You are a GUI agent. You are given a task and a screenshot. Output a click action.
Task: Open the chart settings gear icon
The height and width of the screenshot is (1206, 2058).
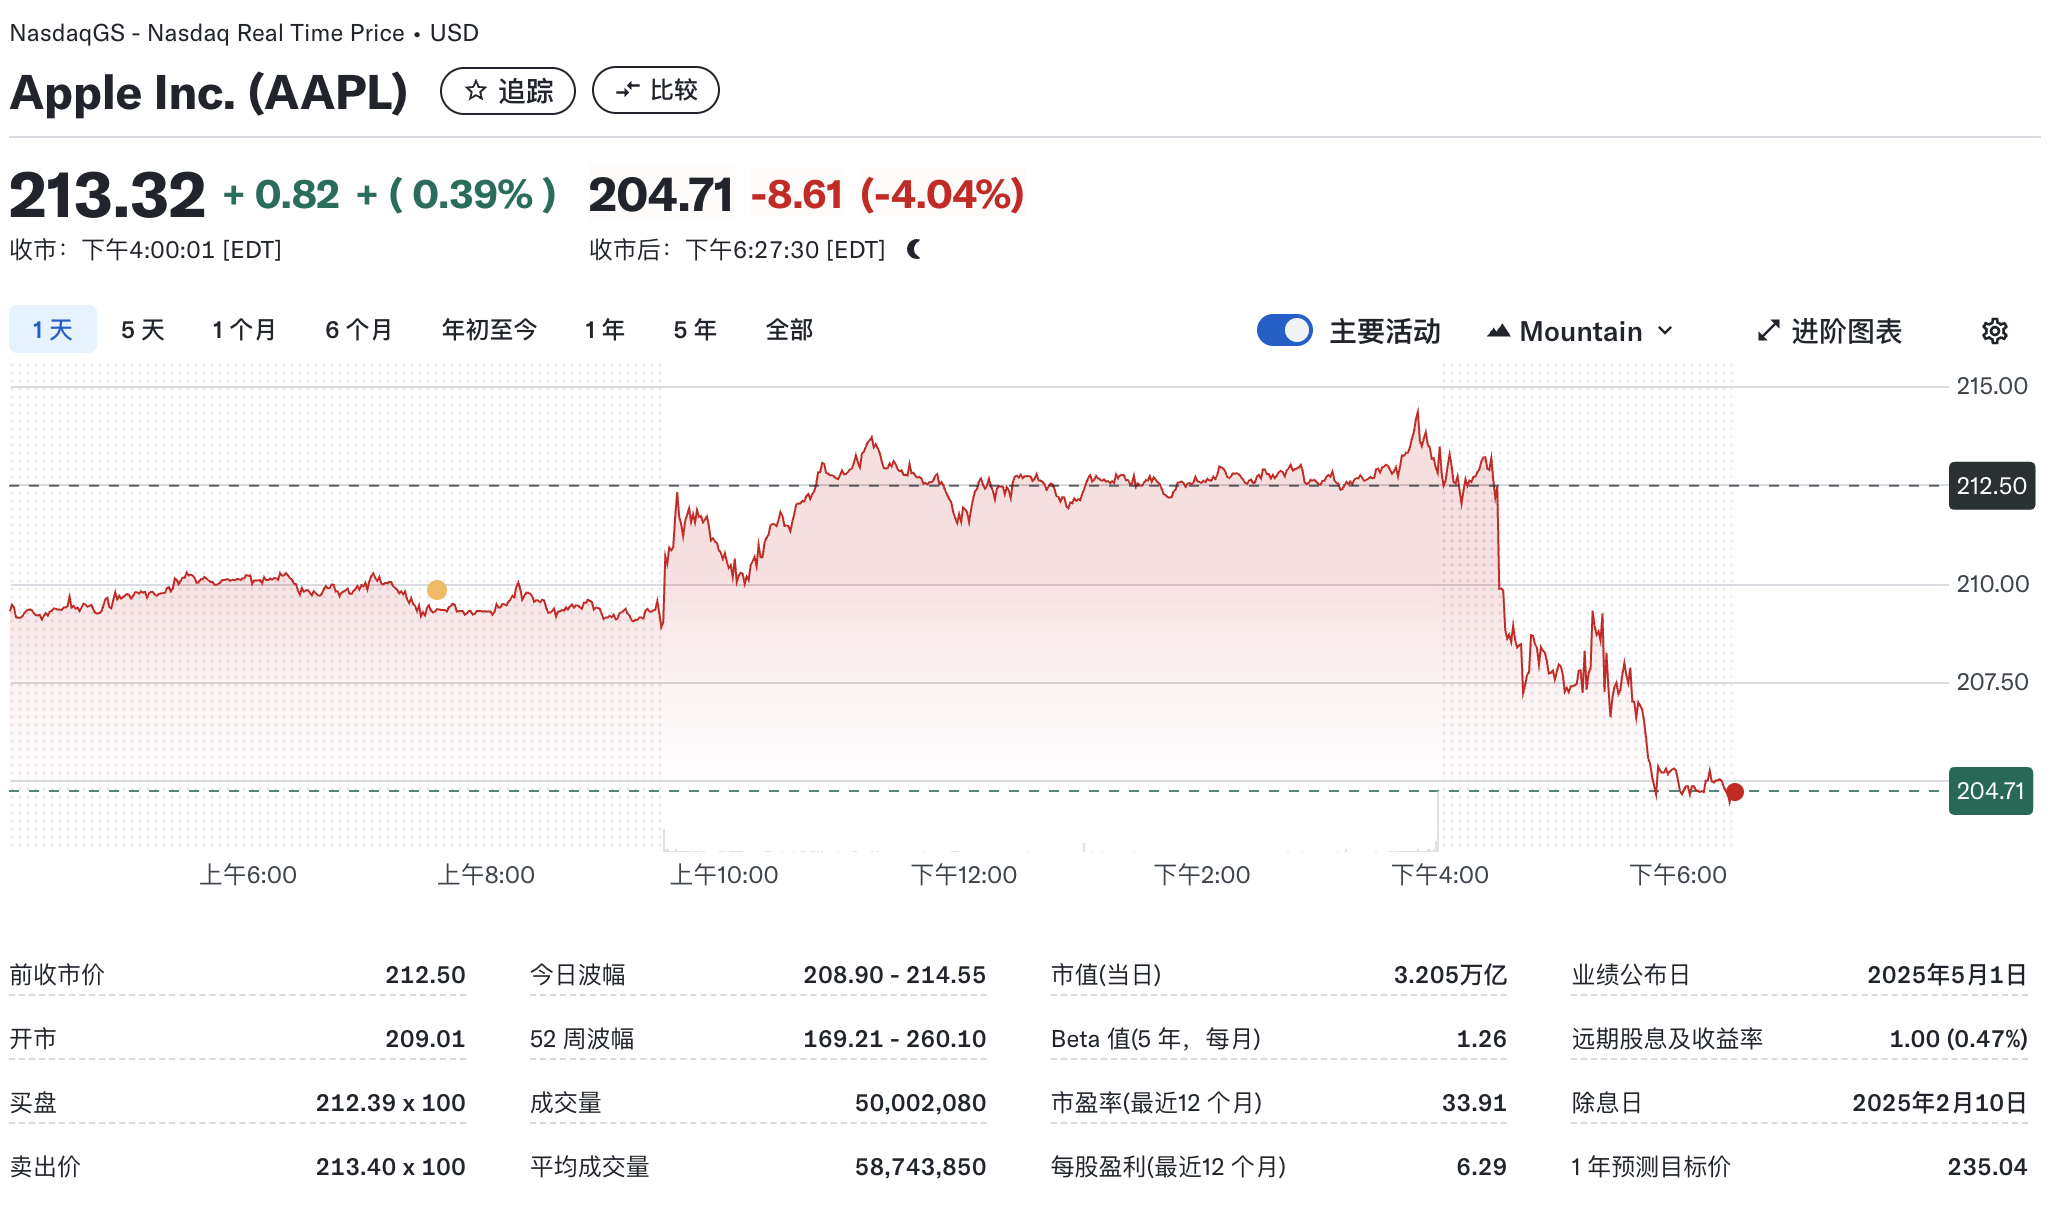[x=1993, y=331]
